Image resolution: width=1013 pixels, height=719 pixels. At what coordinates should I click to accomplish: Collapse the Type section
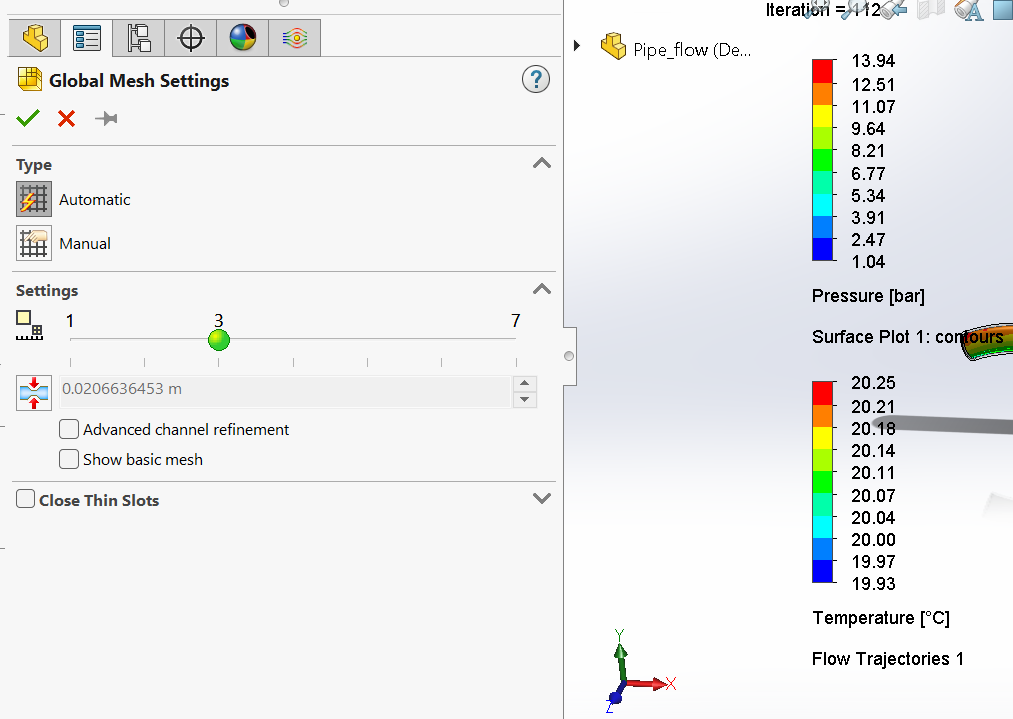tap(541, 163)
